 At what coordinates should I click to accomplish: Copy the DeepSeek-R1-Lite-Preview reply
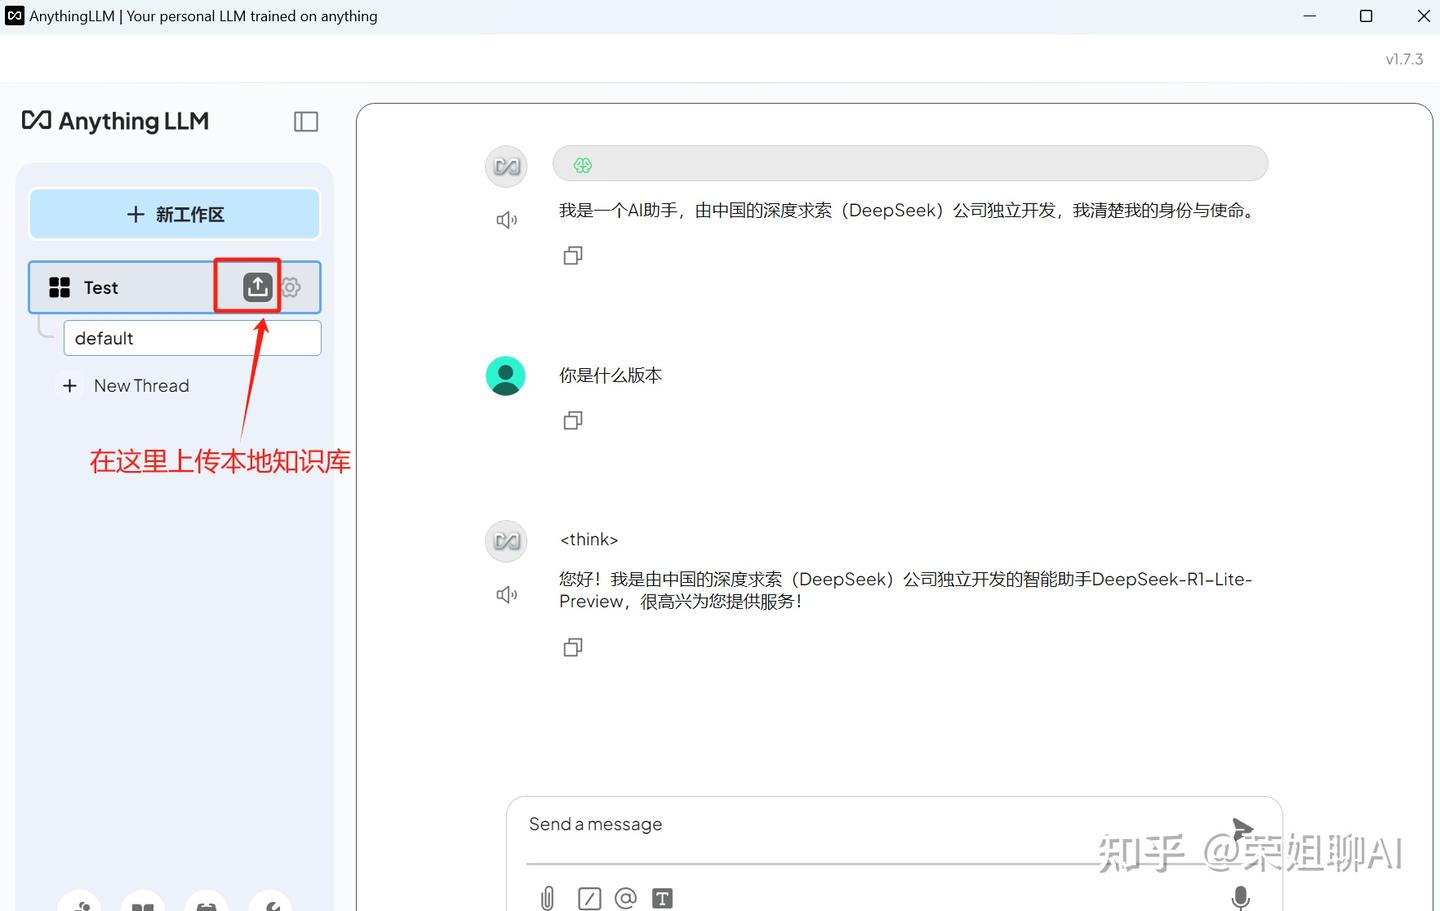pyautogui.click(x=573, y=647)
